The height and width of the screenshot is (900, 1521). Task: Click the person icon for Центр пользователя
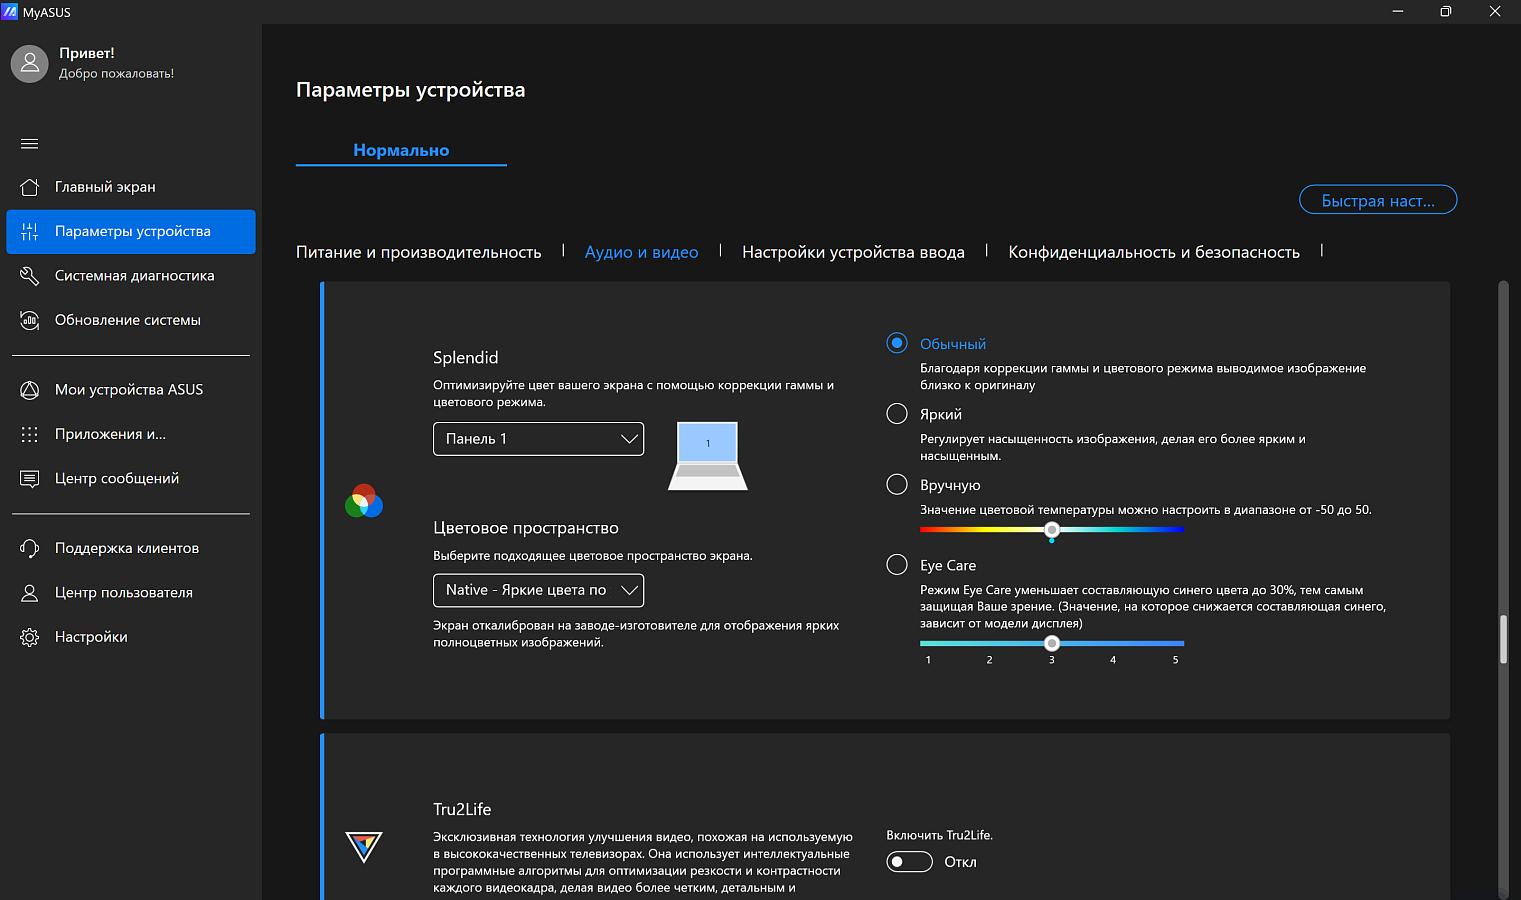[30, 593]
